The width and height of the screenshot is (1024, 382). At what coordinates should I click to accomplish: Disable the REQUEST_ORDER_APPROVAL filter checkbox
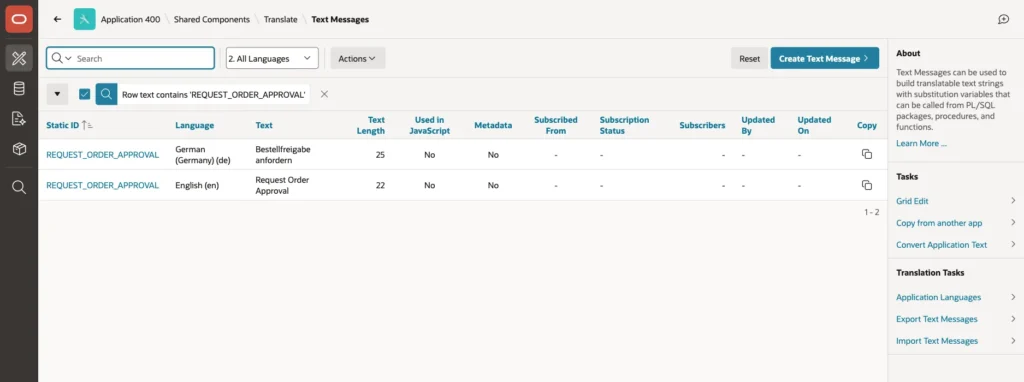tap(84, 94)
